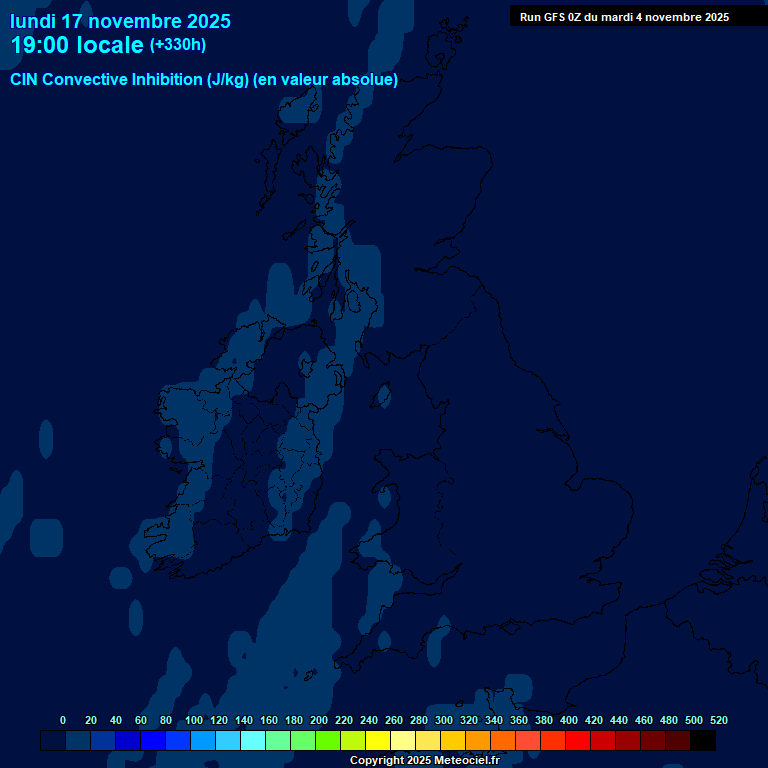Click the date 'lundi 17 novembre 2025'

pyautogui.click(x=120, y=21)
